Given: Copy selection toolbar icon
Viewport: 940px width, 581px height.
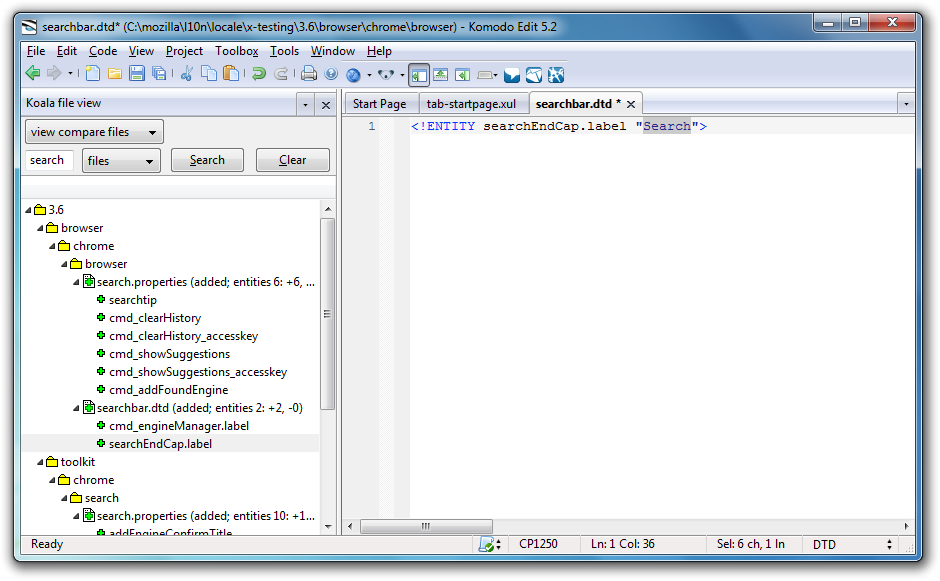Looking at the screenshot, I should click(x=209, y=74).
